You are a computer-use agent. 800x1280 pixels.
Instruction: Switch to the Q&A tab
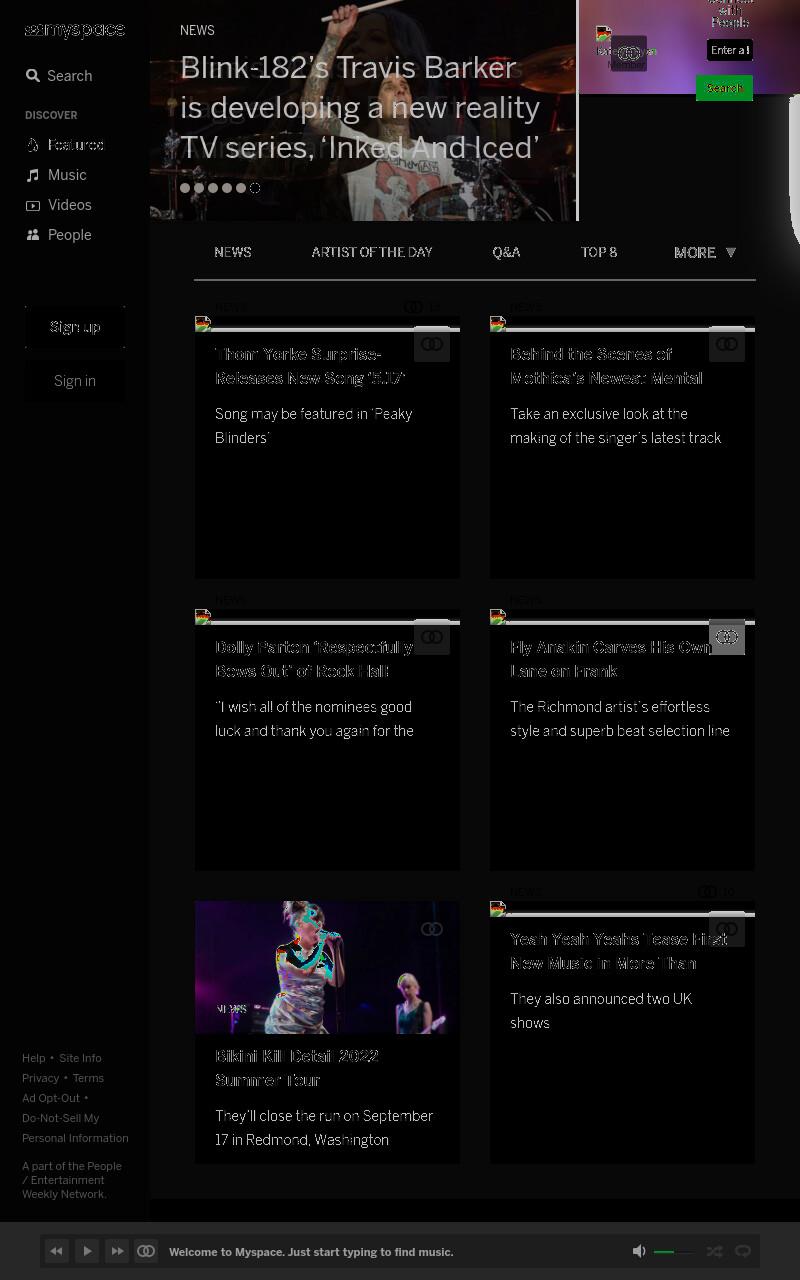coord(506,253)
